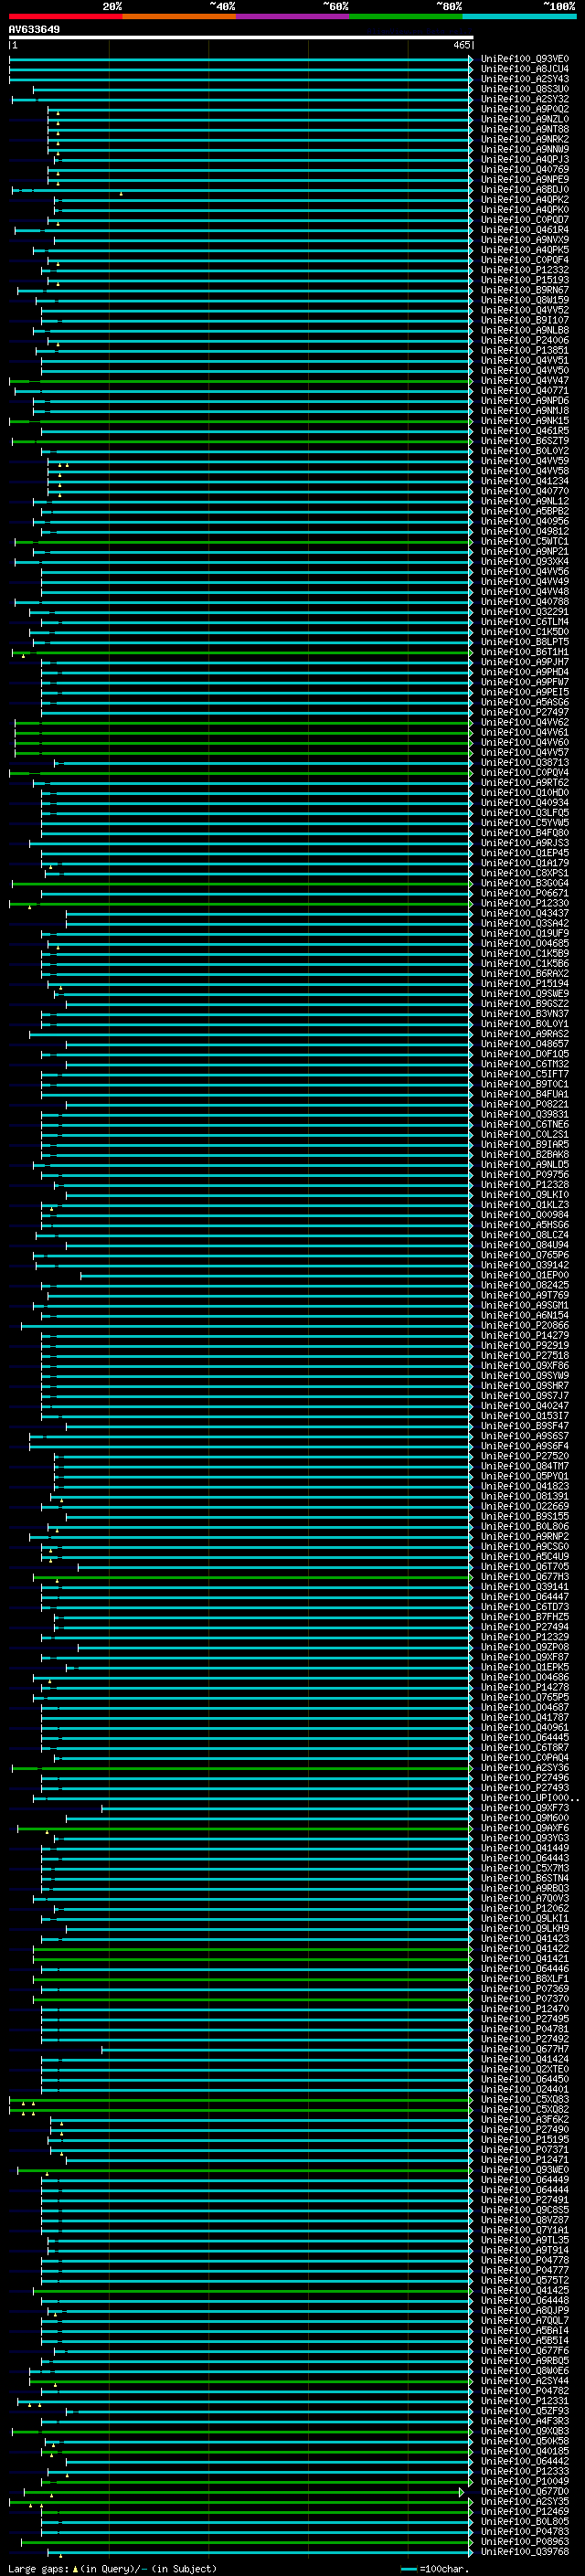This screenshot has width=585, height=2576.
Task: Select the UniRef100_Q677D0 label
Action: tap(524, 2491)
